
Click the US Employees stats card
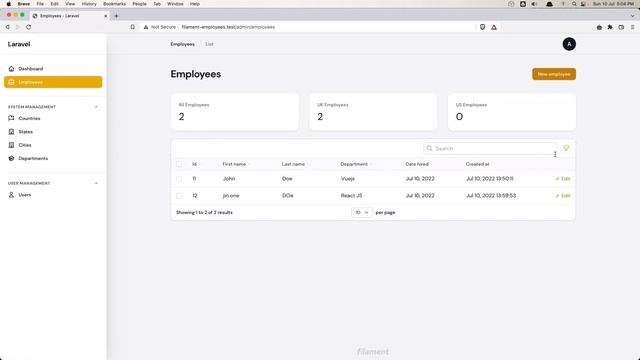[x=512, y=112]
